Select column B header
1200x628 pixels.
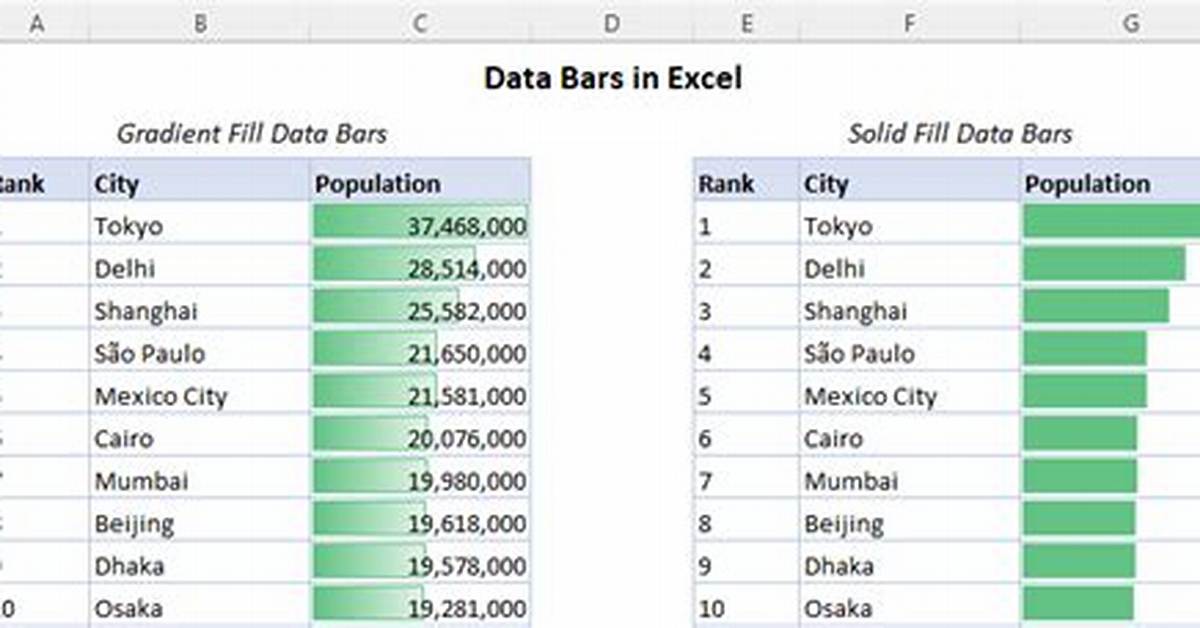point(200,21)
